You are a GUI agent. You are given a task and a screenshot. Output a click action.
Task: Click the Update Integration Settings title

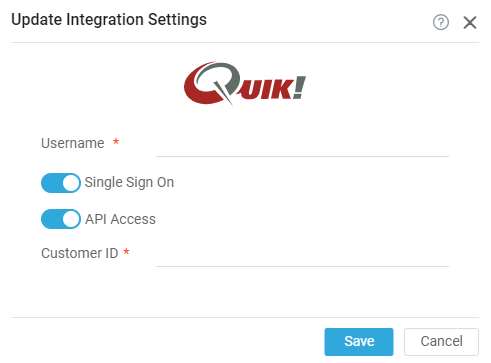pos(109,20)
